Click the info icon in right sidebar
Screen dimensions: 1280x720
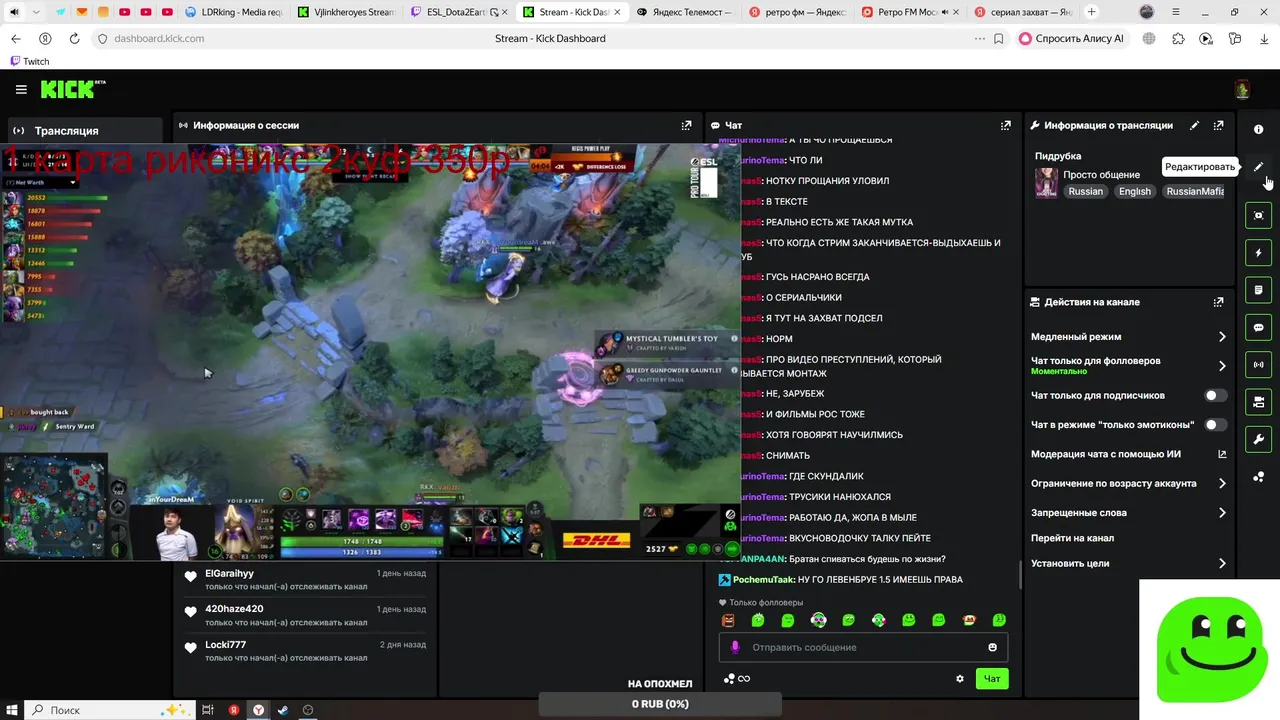pos(1258,129)
